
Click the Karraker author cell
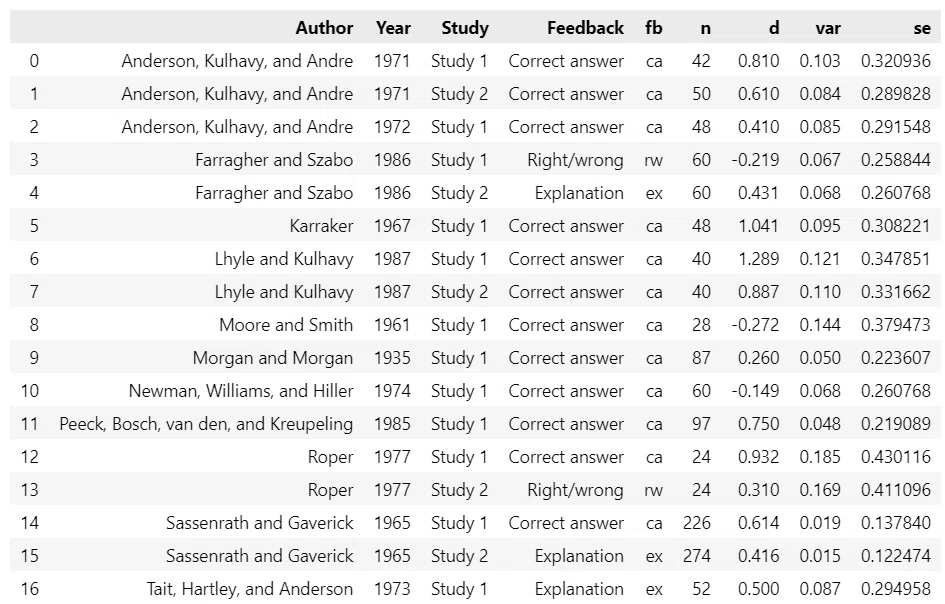pyautogui.click(x=321, y=226)
